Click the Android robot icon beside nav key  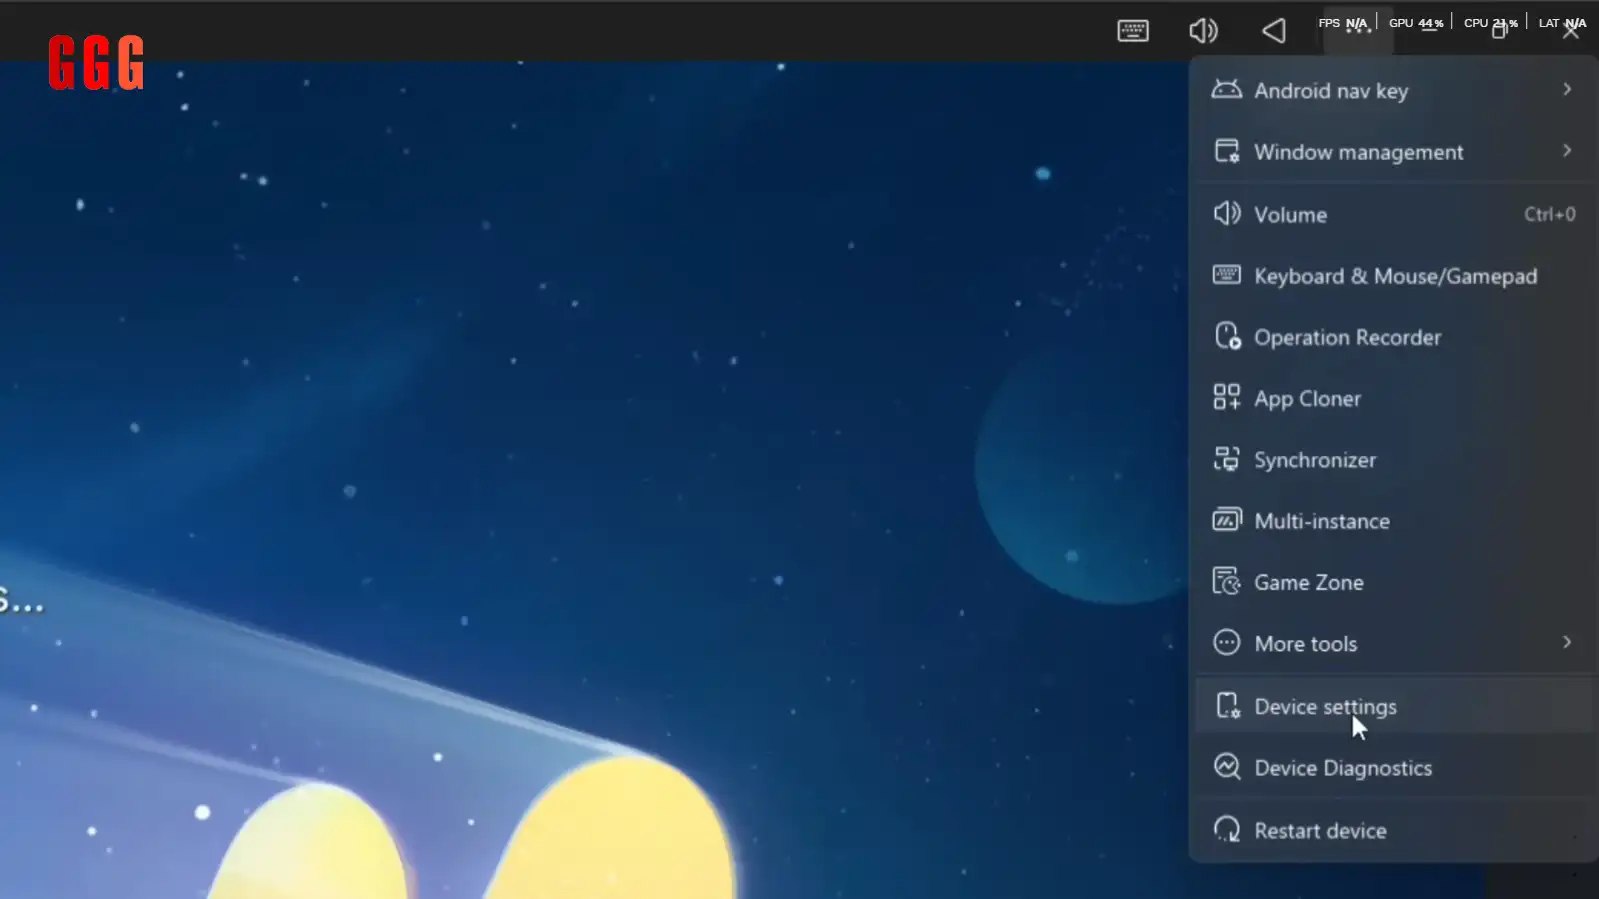tap(1226, 89)
